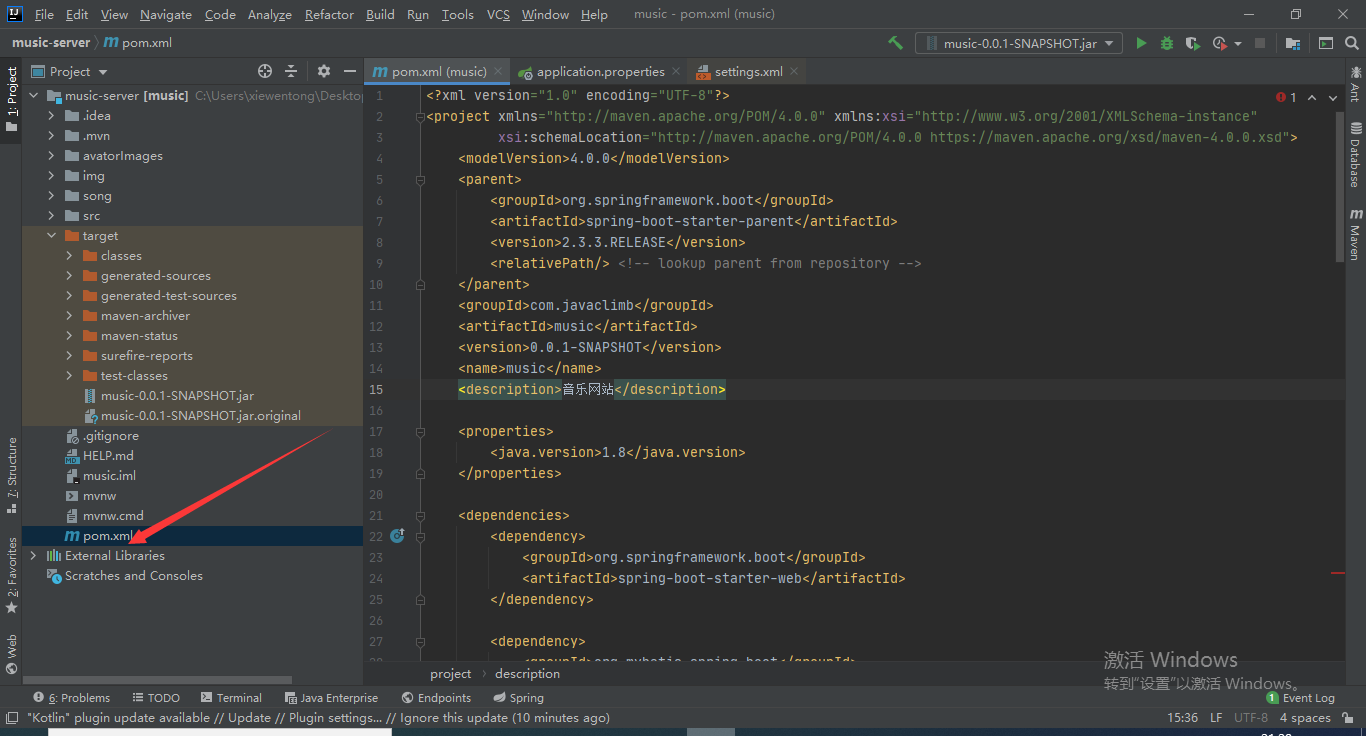Open the VCS menu

tap(498, 15)
